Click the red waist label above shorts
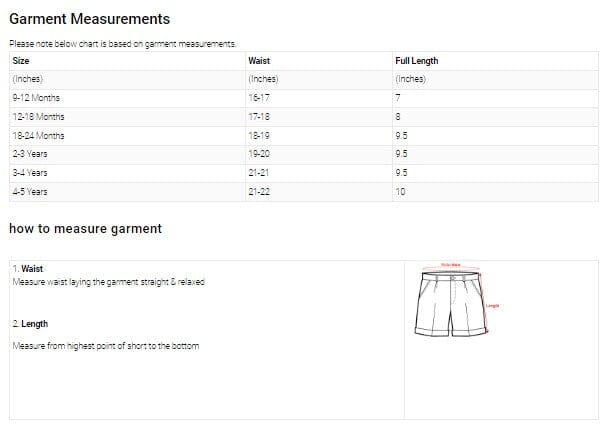 coord(450,264)
